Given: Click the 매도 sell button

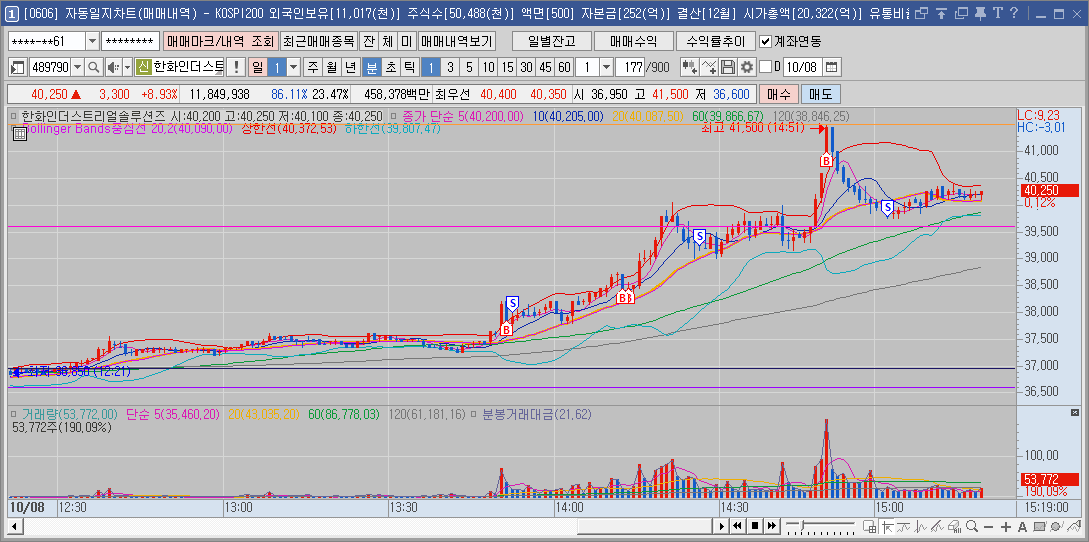Looking at the screenshot, I should pos(820,93).
